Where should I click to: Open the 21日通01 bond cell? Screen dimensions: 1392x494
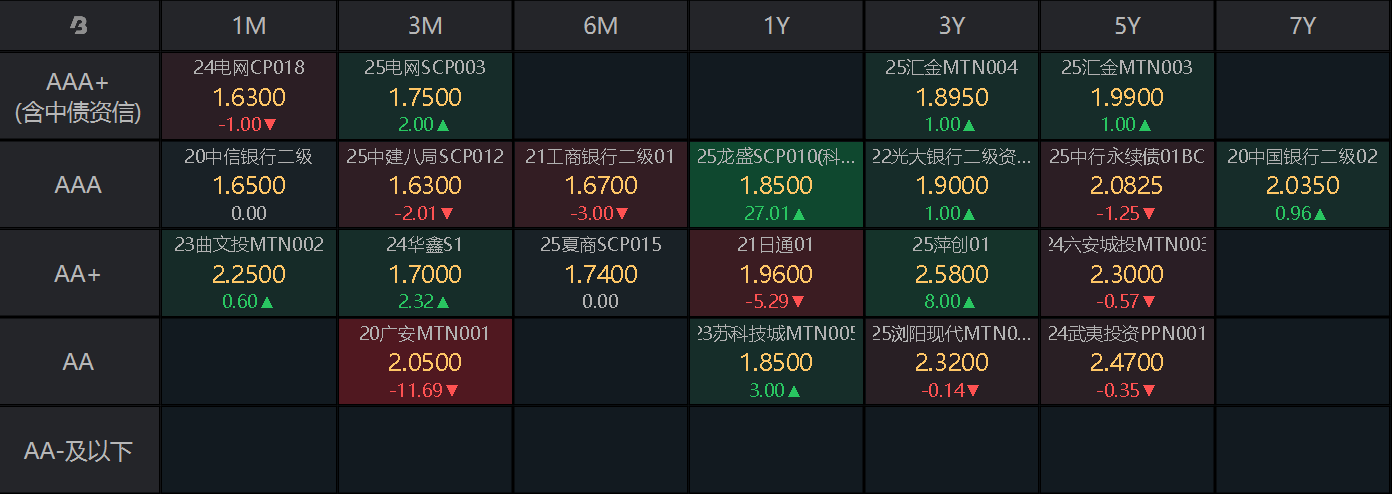(x=776, y=273)
